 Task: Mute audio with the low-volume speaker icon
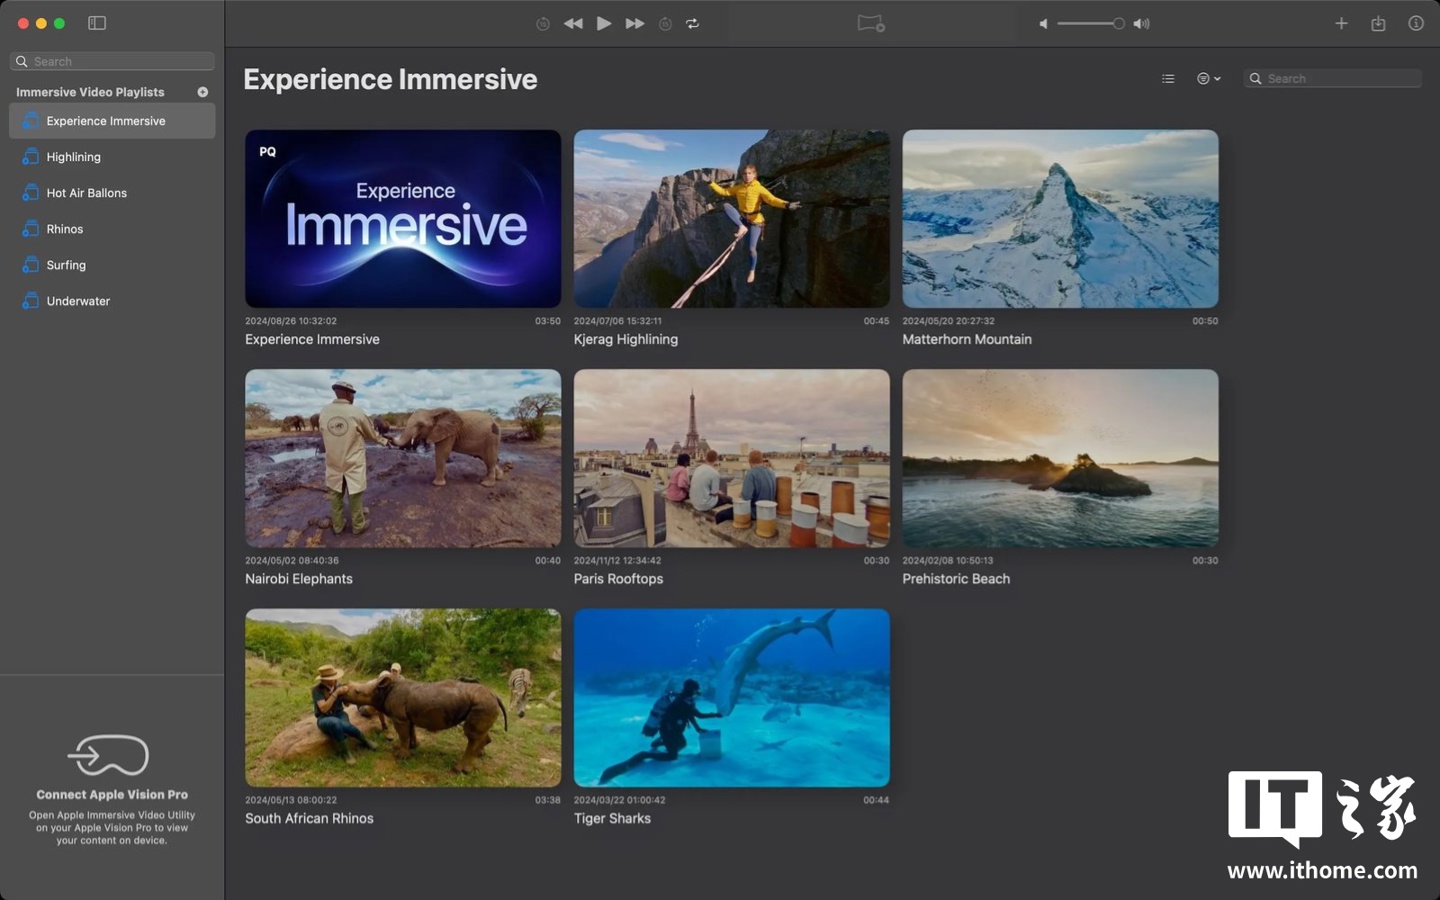coord(1043,23)
